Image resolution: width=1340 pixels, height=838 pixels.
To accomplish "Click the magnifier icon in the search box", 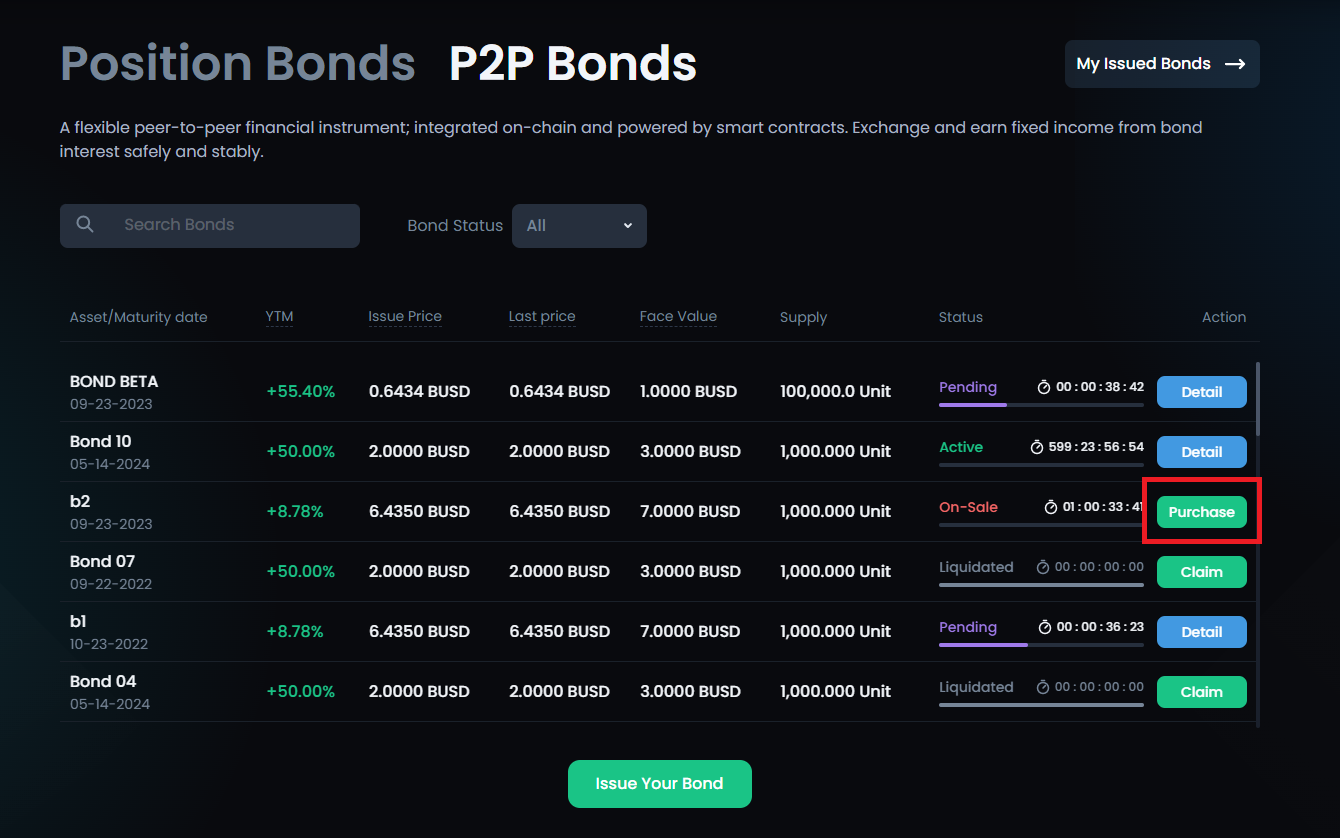I will click(85, 225).
